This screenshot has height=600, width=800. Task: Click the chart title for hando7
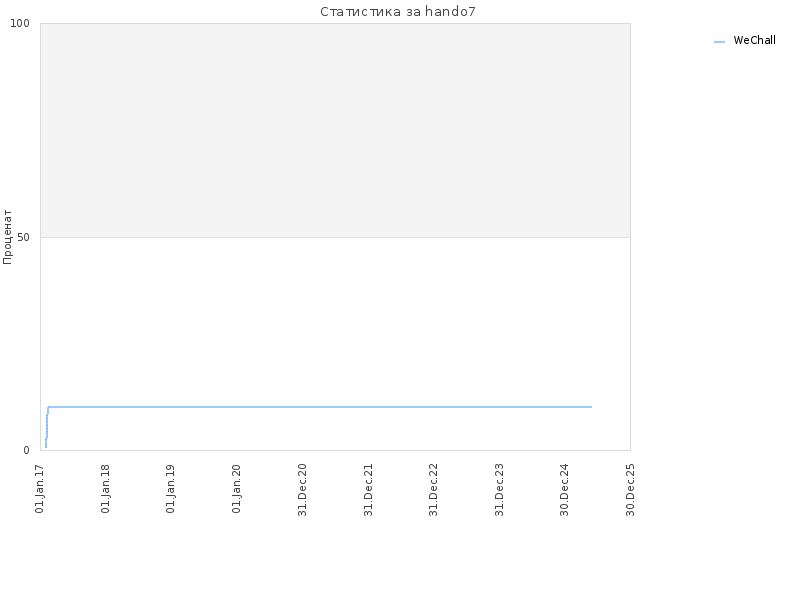[398, 12]
